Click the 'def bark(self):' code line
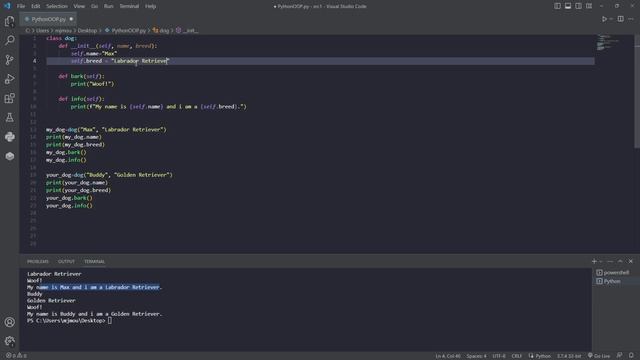The width and height of the screenshot is (640, 360). point(81,76)
